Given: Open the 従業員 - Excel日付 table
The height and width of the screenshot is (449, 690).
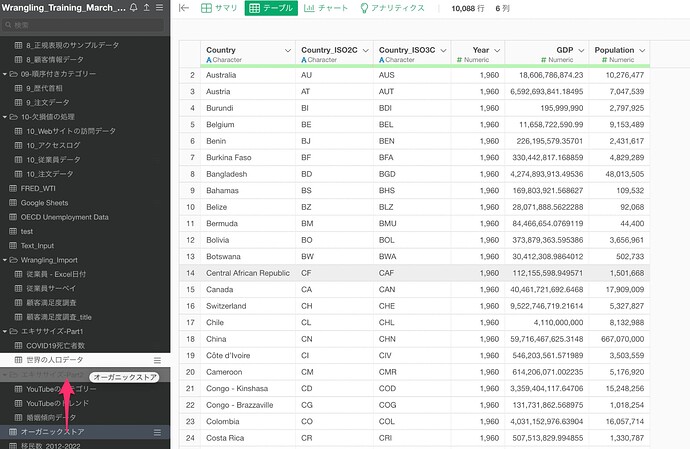Looking at the screenshot, I should [x=56, y=274].
